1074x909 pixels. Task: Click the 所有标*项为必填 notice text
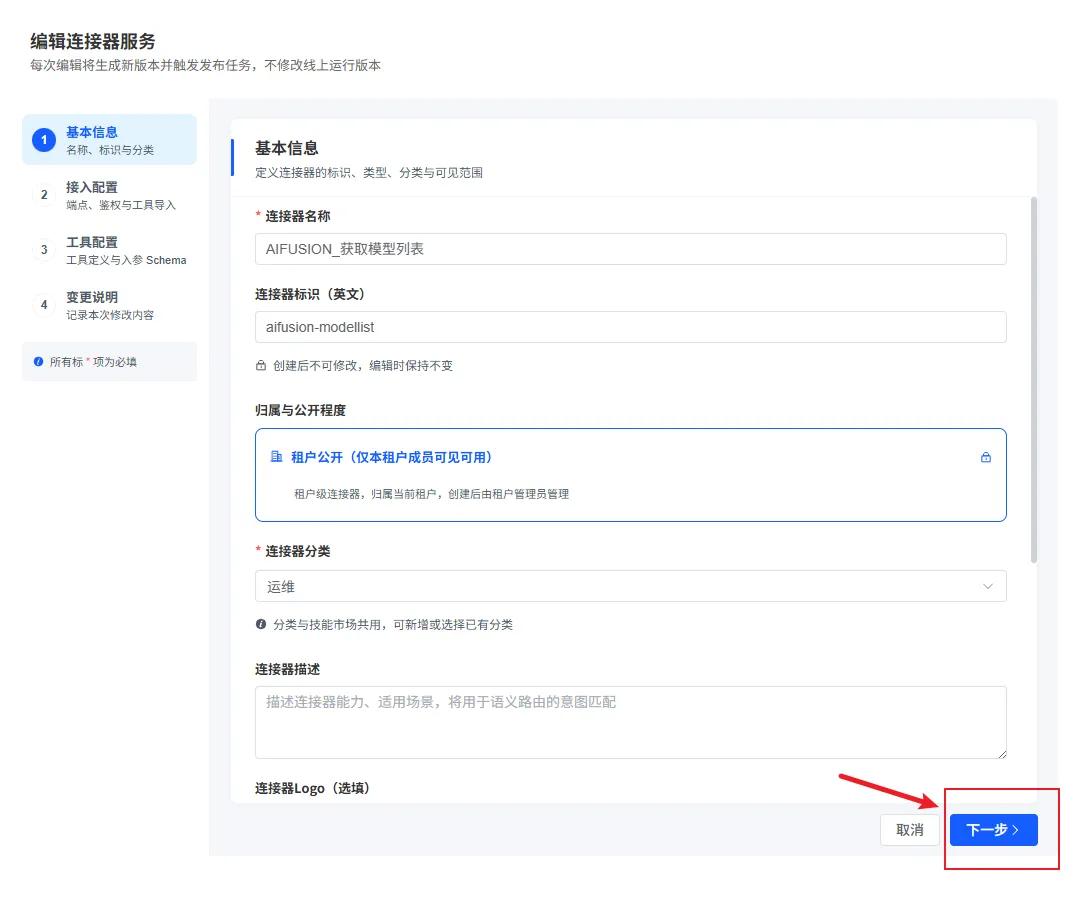[93, 362]
